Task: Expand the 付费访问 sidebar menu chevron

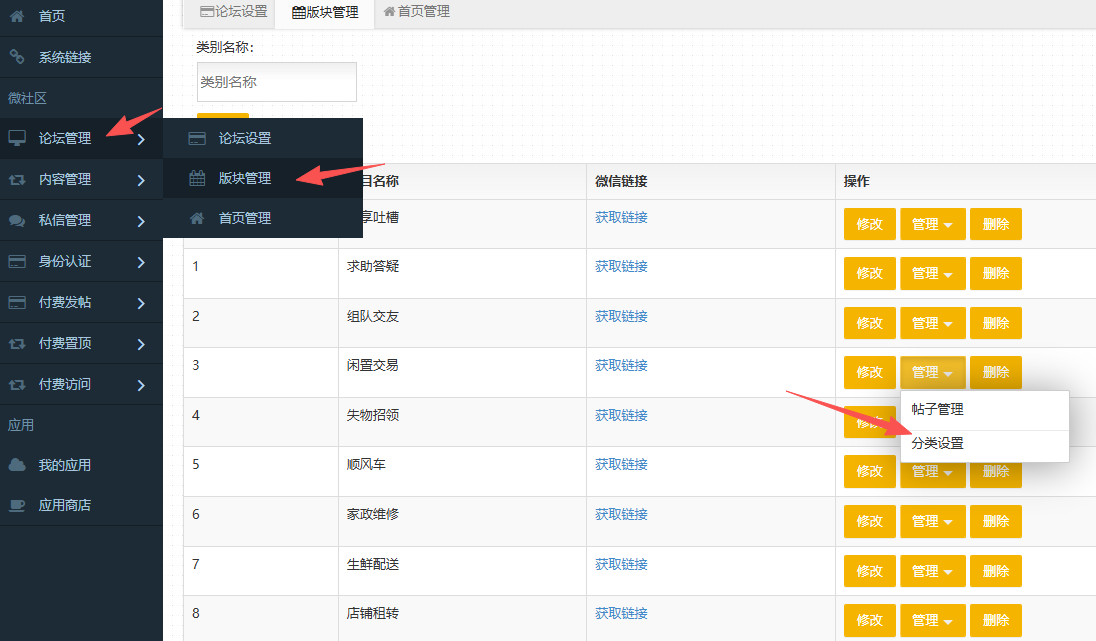Action: [141, 385]
